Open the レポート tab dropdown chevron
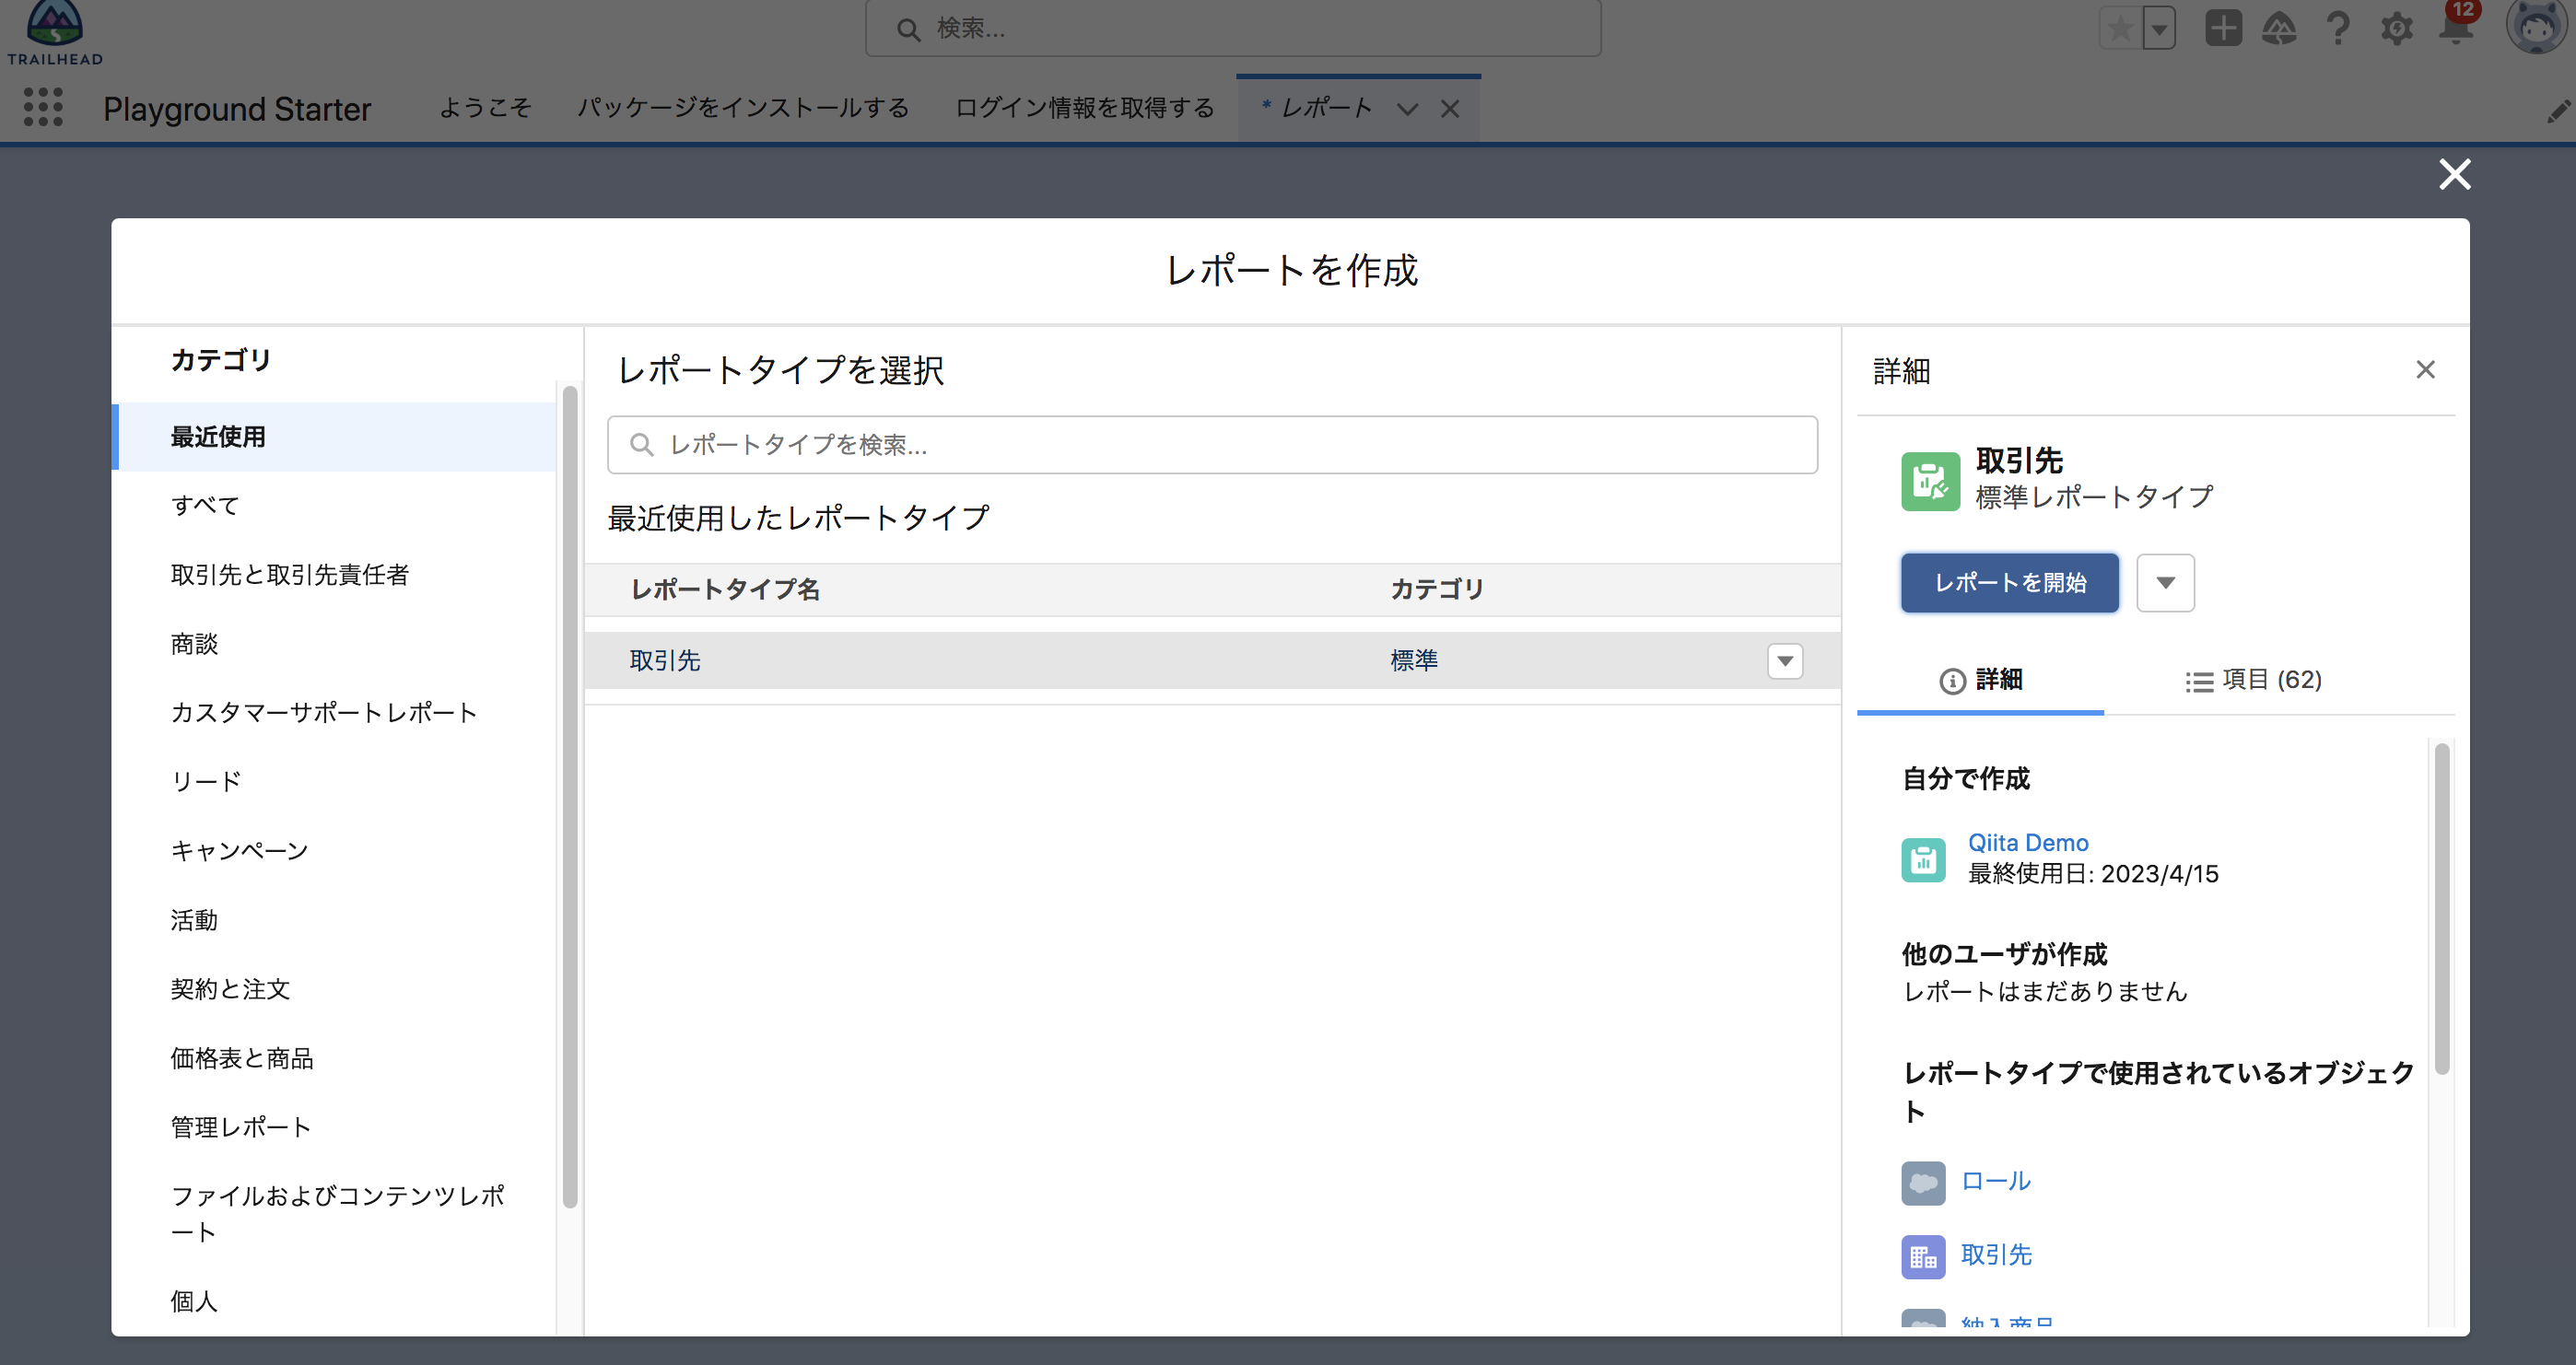2576x1365 pixels. click(1408, 110)
